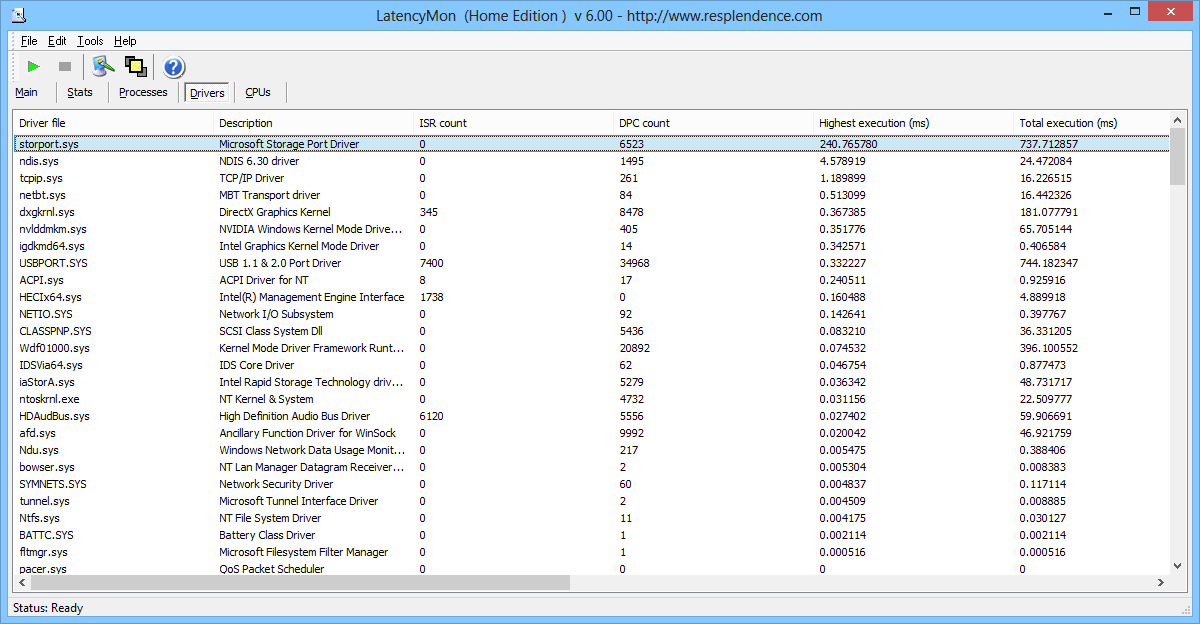Viewport: 1200px width, 624px height.
Task: Click 'Intel(R) Management Engine Interface' description
Action: point(312,297)
